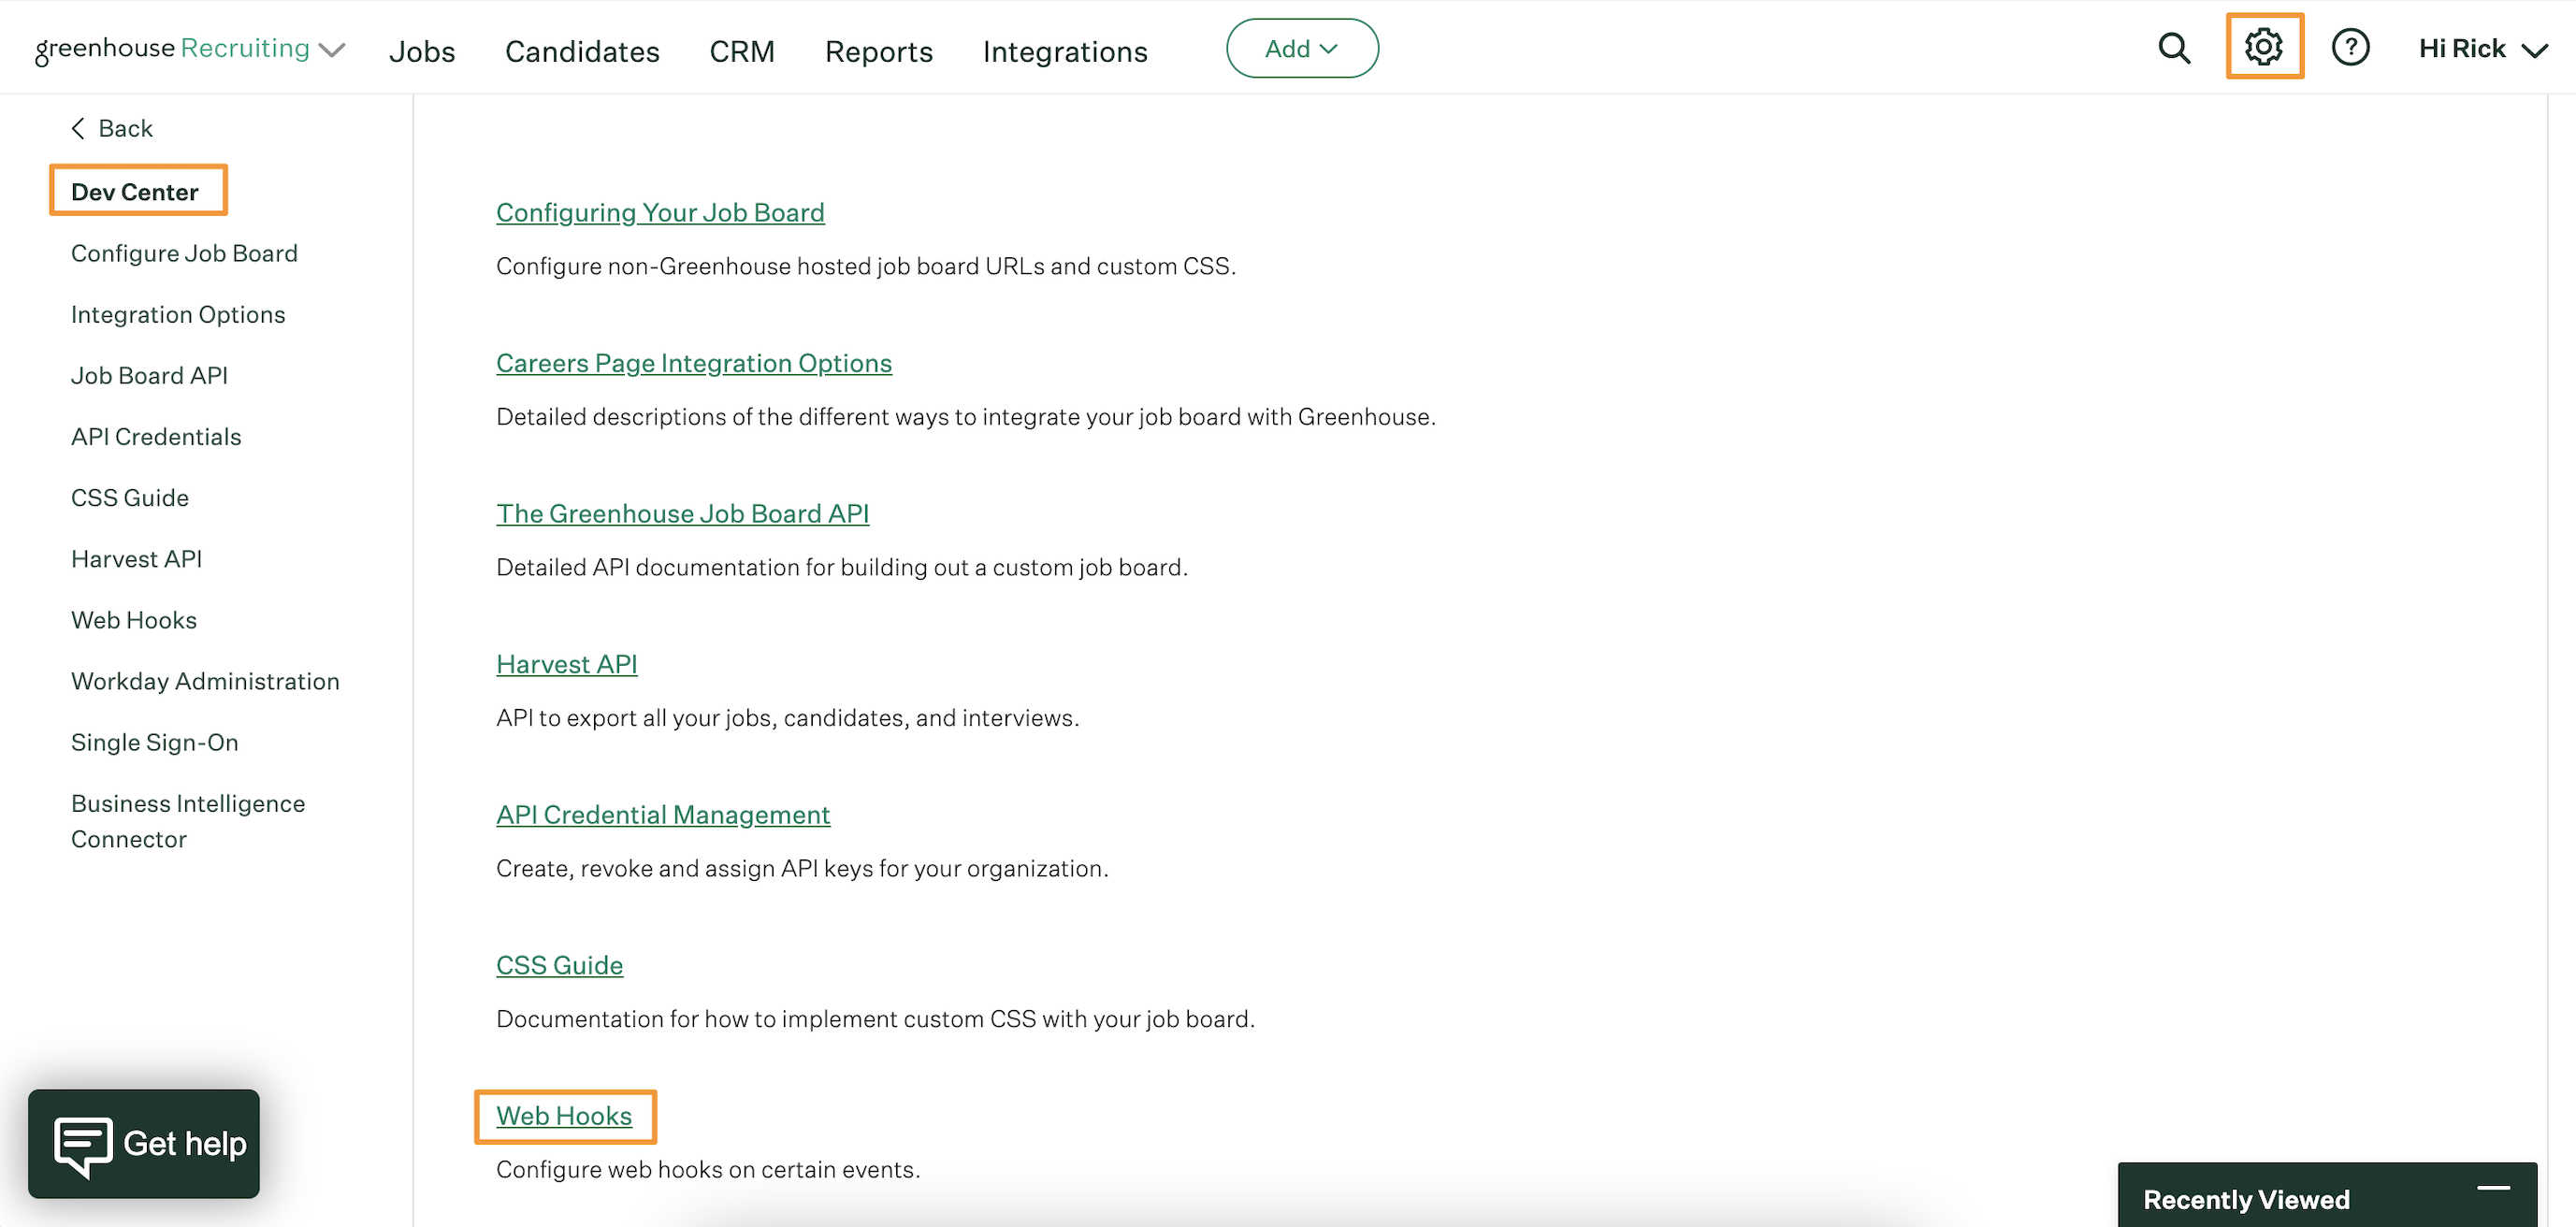Viewport: 2576px width, 1227px height.
Task: Minimize the Recently Viewed panel
Action: [2493, 1188]
